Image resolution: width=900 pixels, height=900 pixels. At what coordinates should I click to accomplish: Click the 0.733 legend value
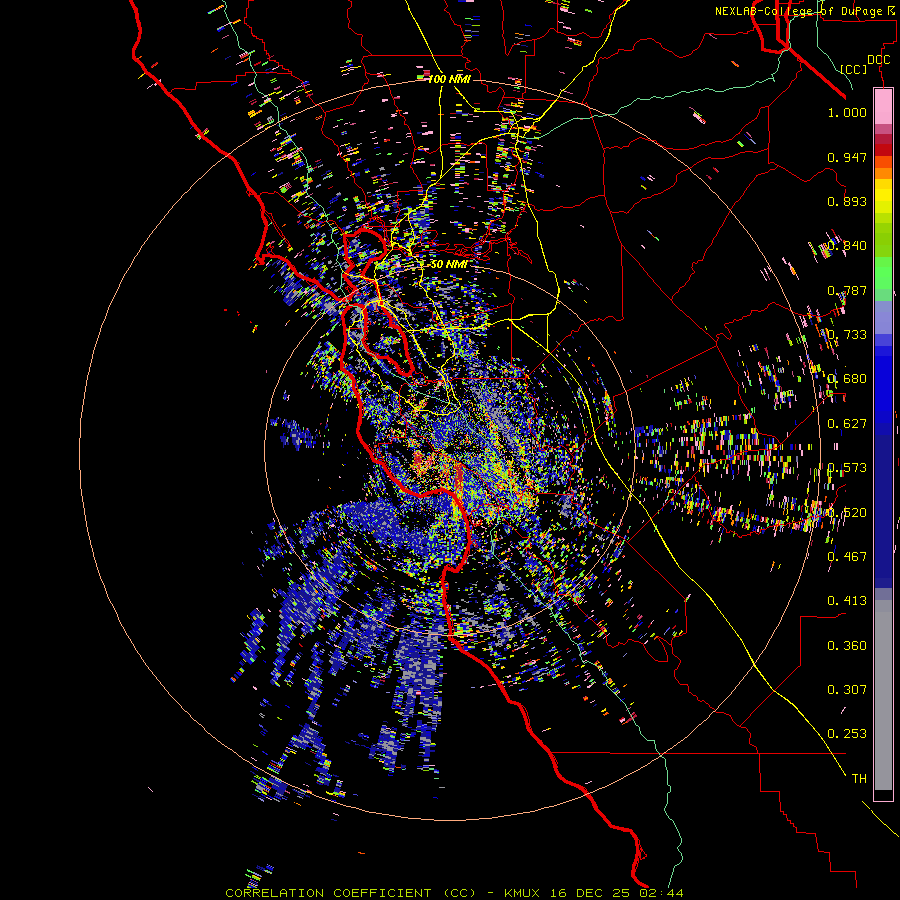(x=847, y=335)
